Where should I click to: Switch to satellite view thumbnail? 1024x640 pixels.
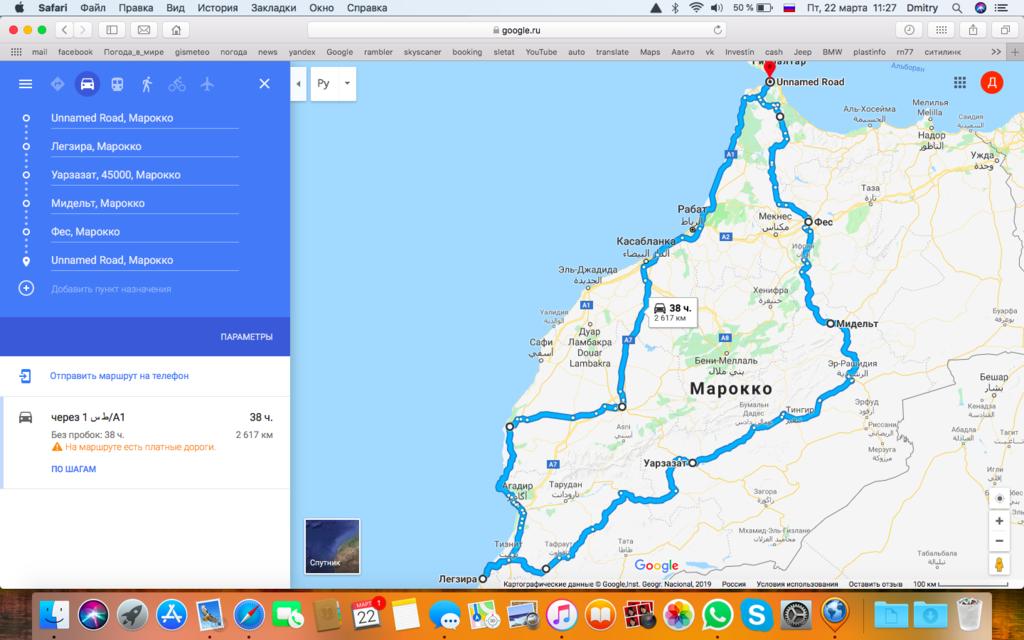[x=332, y=546]
